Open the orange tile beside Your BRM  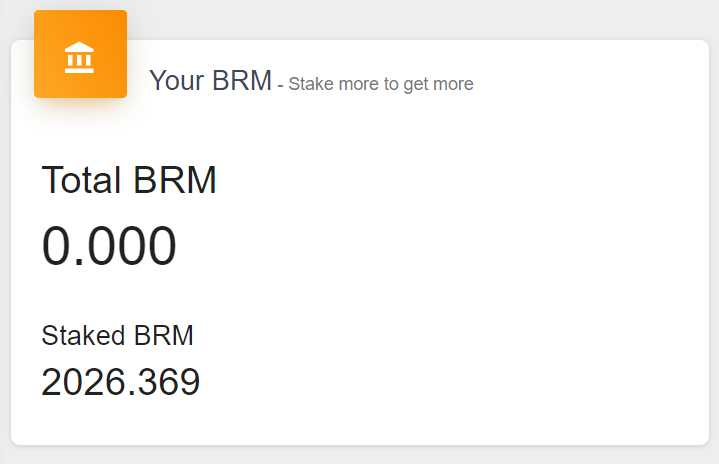click(x=80, y=54)
